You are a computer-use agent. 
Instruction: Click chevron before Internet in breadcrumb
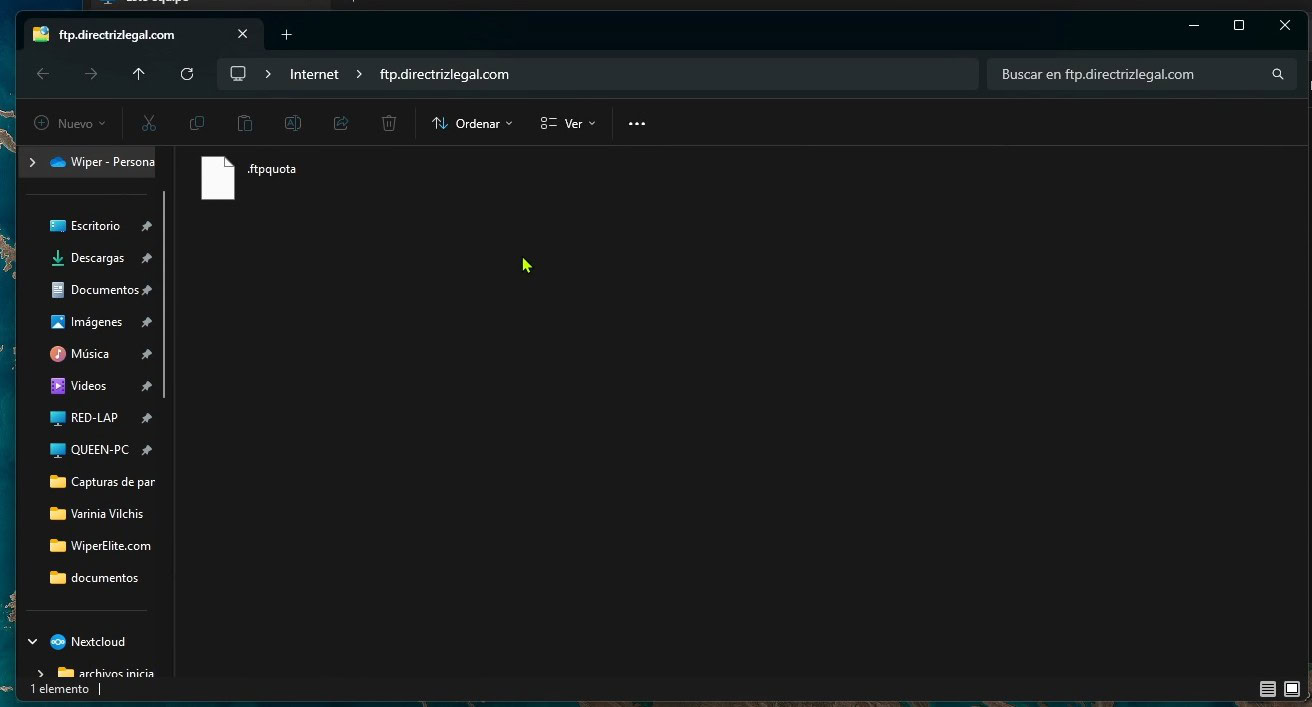268,74
